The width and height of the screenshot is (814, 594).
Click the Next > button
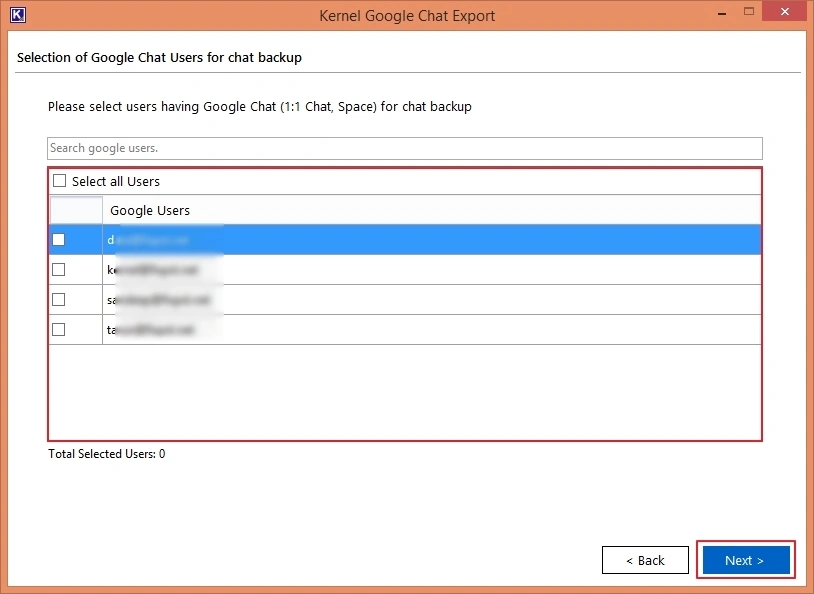click(745, 560)
